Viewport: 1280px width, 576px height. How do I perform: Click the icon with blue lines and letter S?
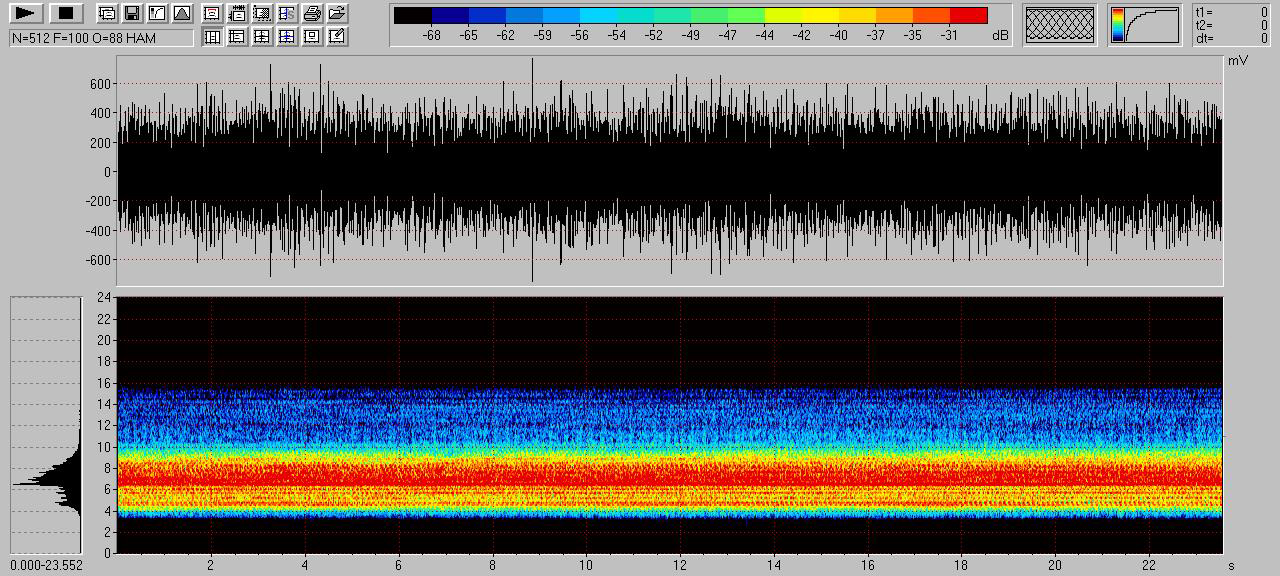[287, 14]
